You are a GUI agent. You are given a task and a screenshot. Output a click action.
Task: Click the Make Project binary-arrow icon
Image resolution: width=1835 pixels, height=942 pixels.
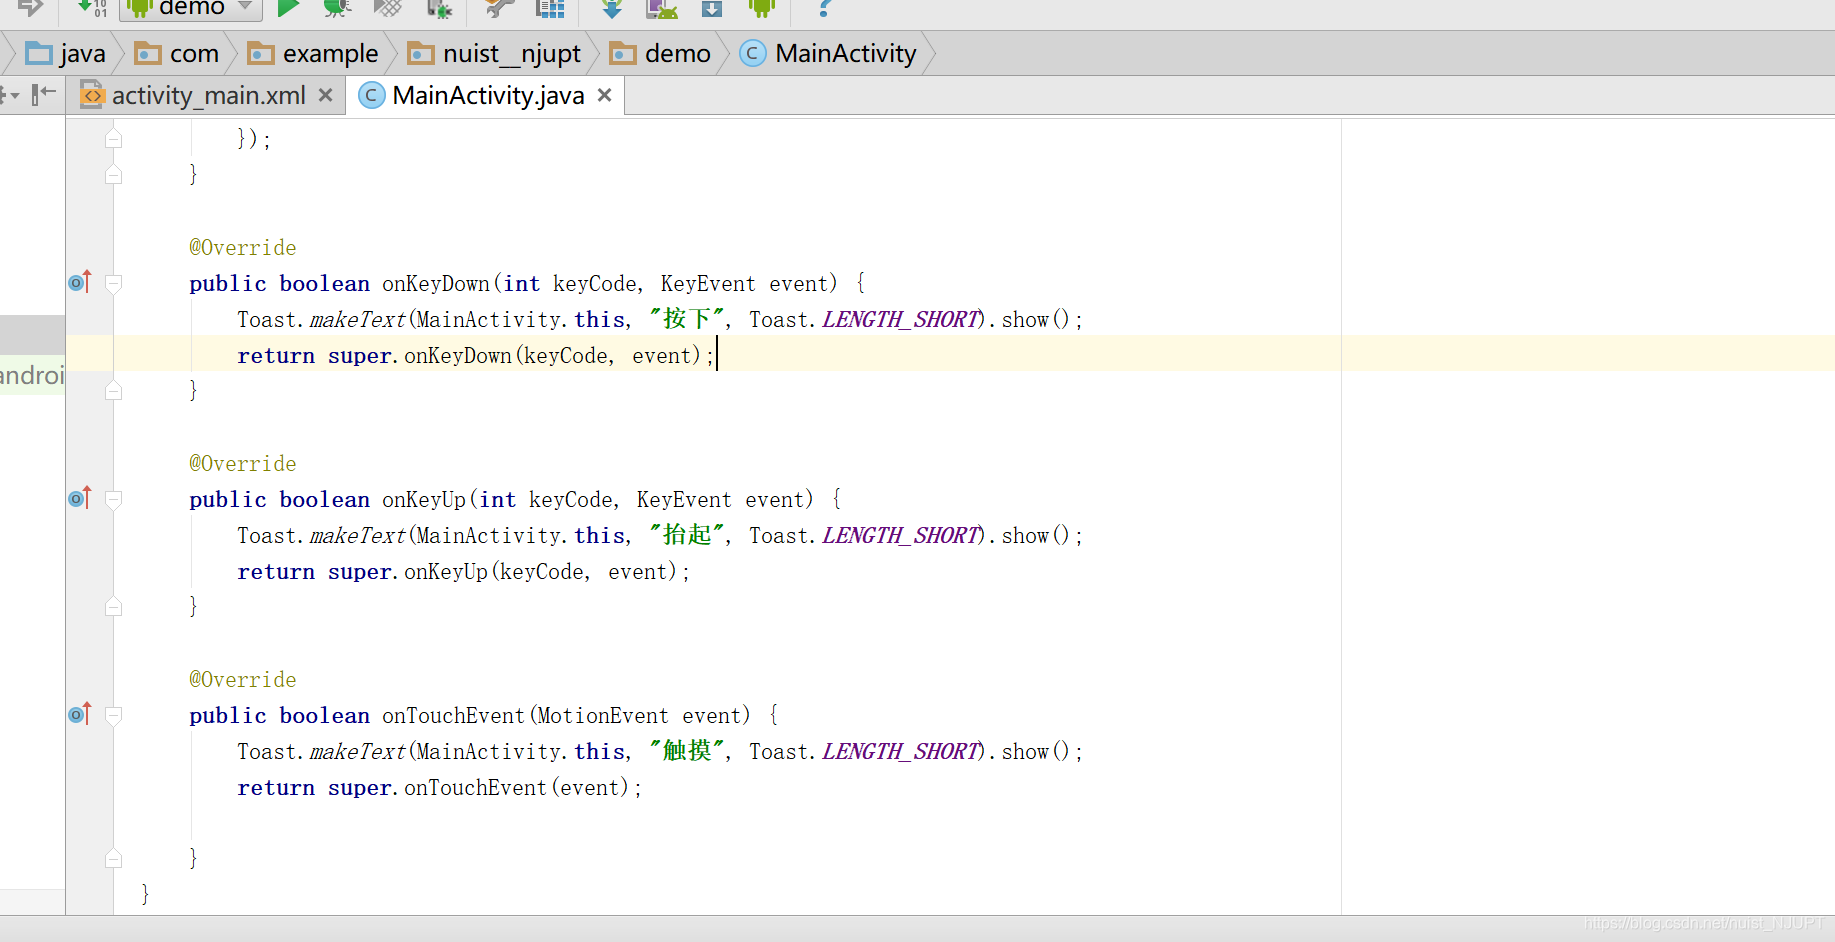pyautogui.click(x=92, y=8)
